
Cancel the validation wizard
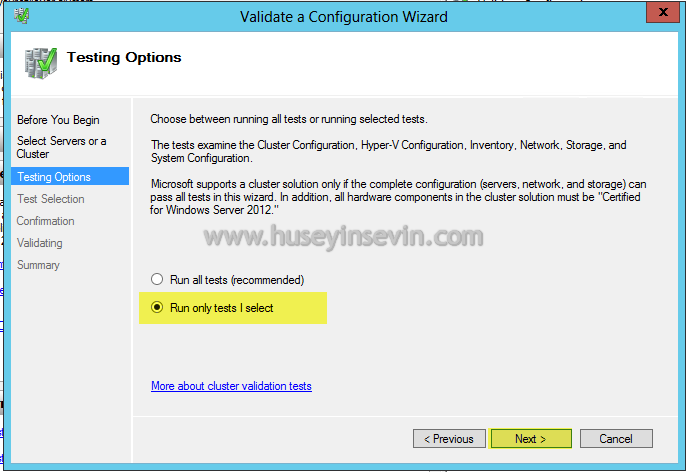(x=616, y=438)
